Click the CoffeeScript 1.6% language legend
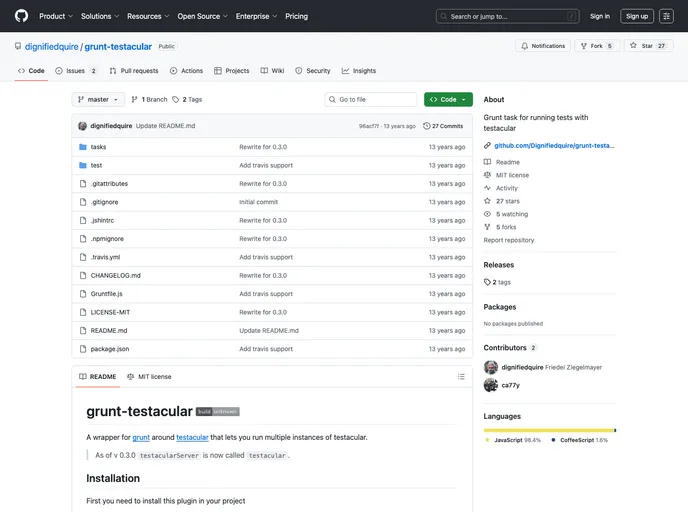The height and width of the screenshot is (512, 688). 580,440
